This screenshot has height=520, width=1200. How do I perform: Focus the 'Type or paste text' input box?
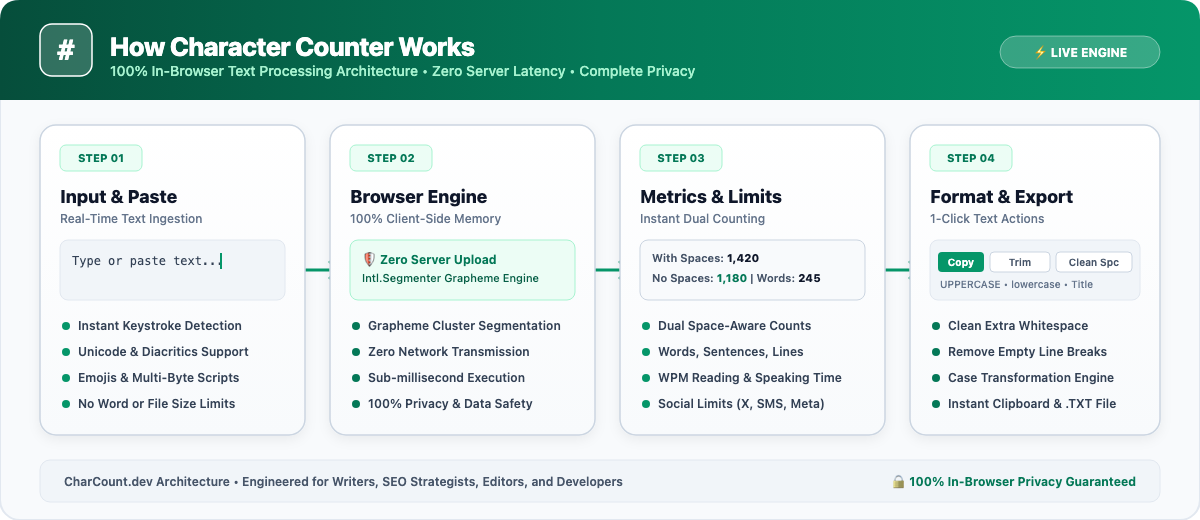[172, 270]
